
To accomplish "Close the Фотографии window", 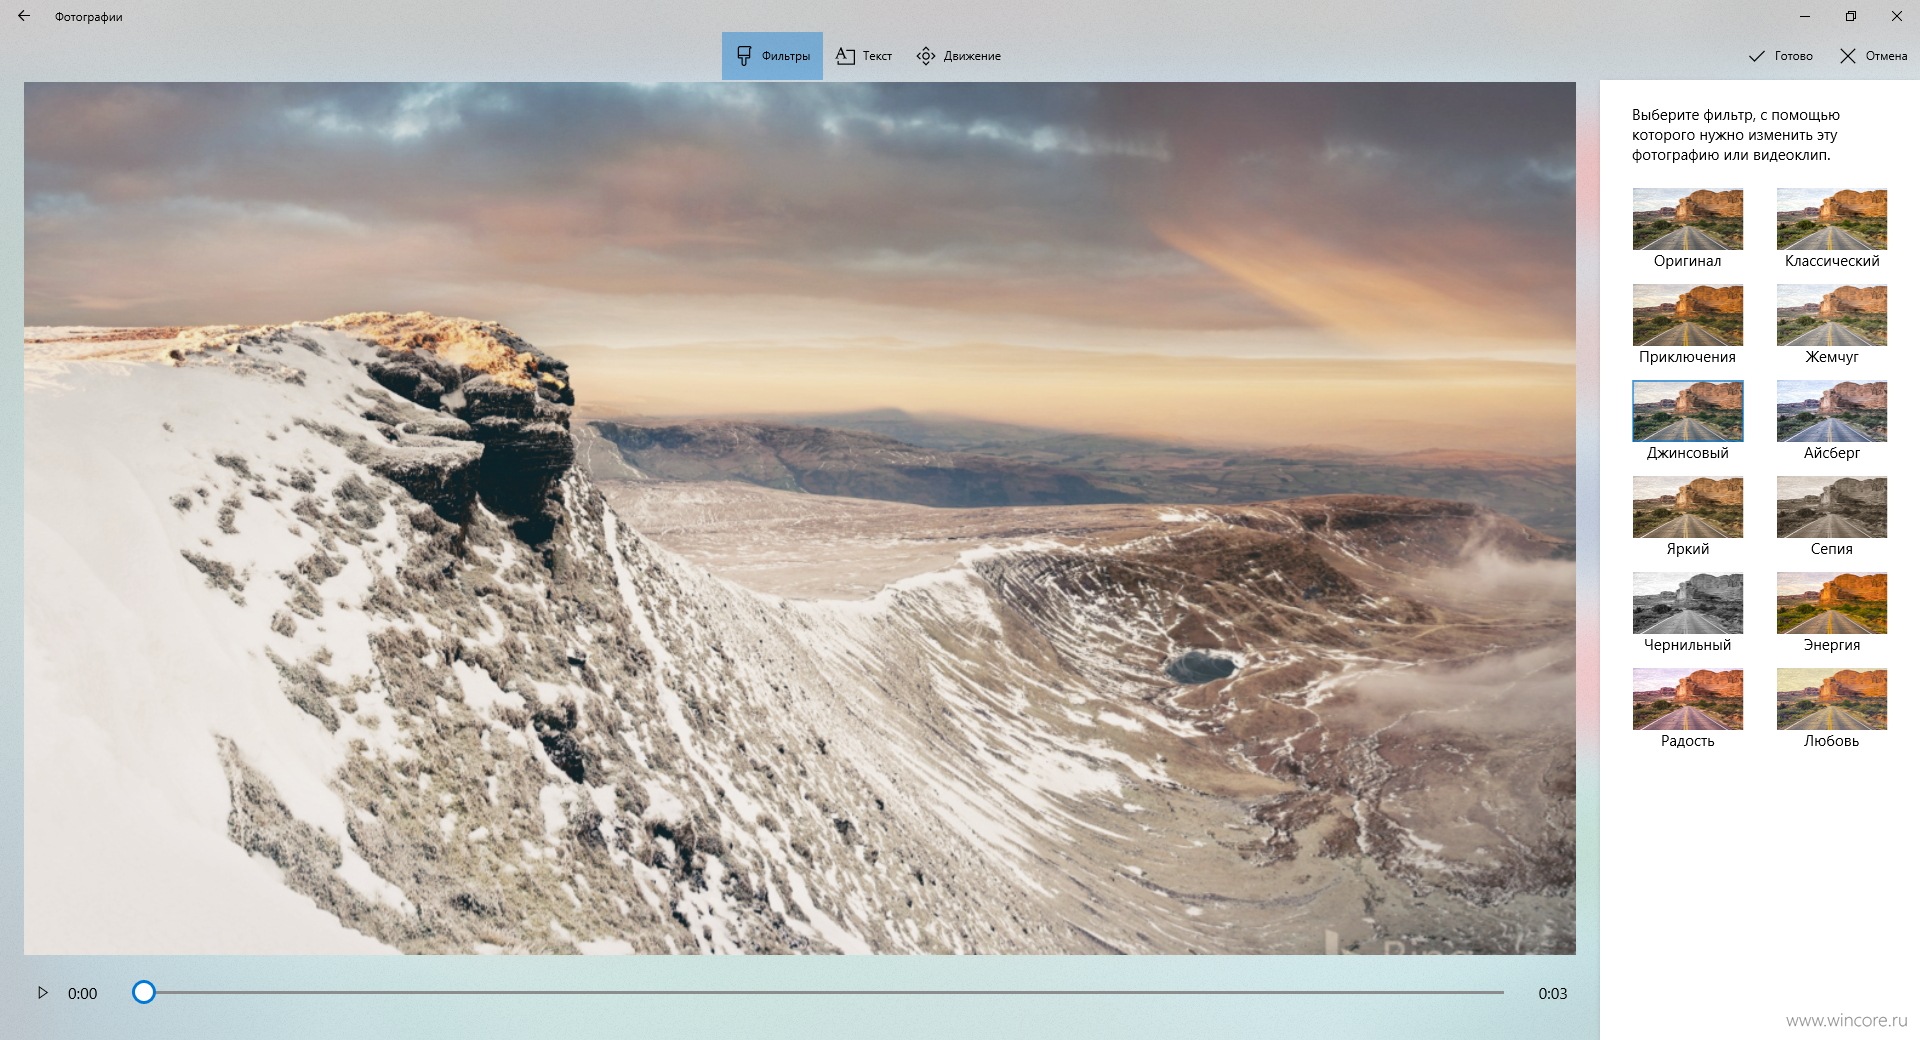I will (1897, 16).
